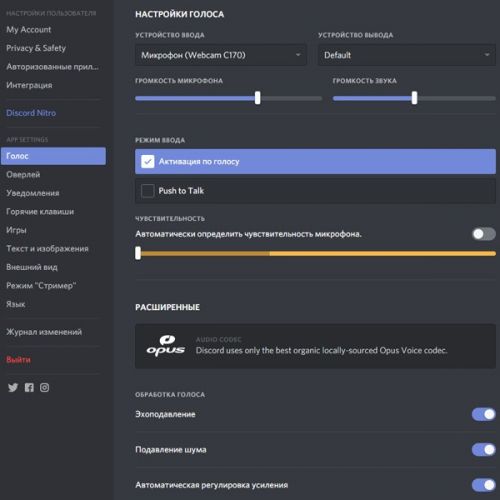This screenshot has width=500, height=500.
Task: Go to Privacy & Safety settings
Action: tap(36, 48)
